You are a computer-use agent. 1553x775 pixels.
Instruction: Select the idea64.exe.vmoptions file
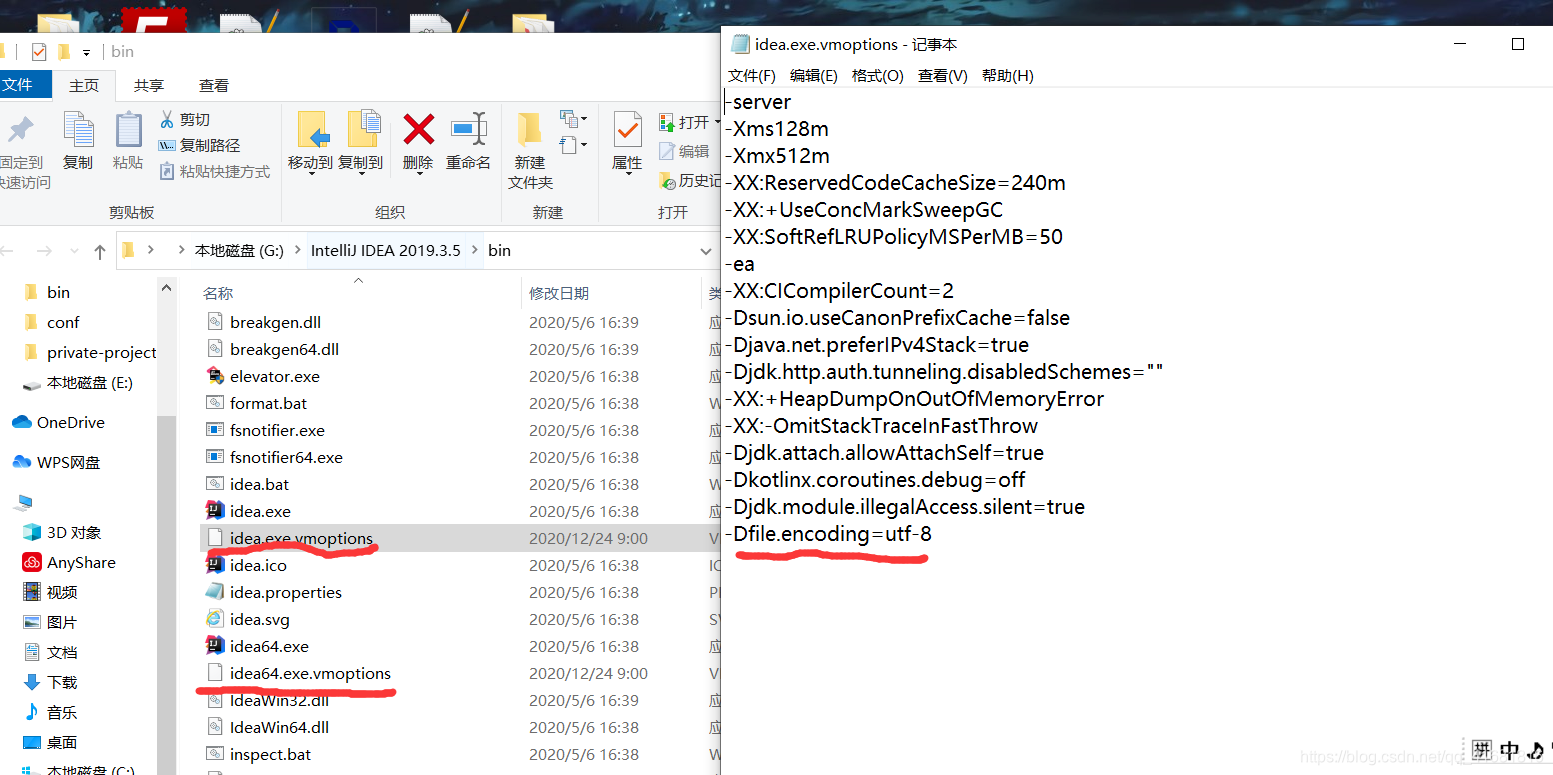310,673
